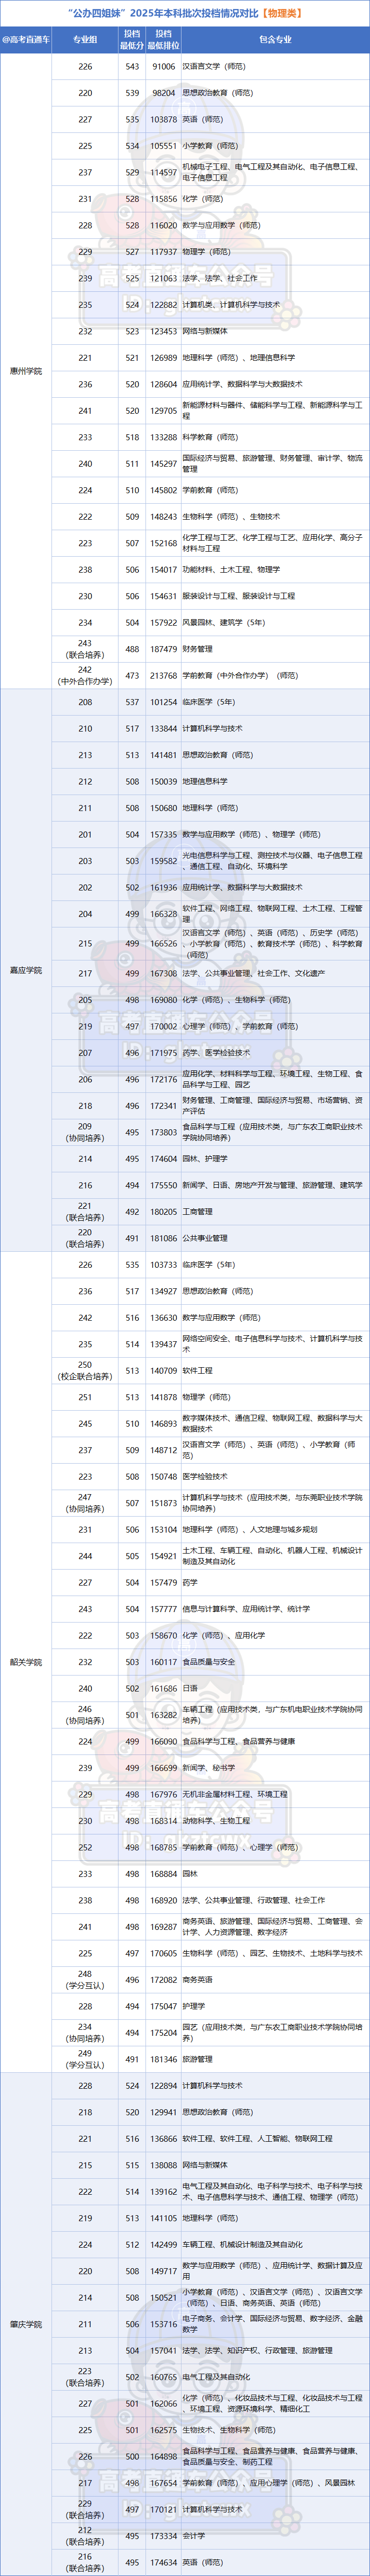Viewport: 370px width, 2576px height.
Task: Click 功能材料、土木工程、物理学 cell
Action: pos(231,570)
